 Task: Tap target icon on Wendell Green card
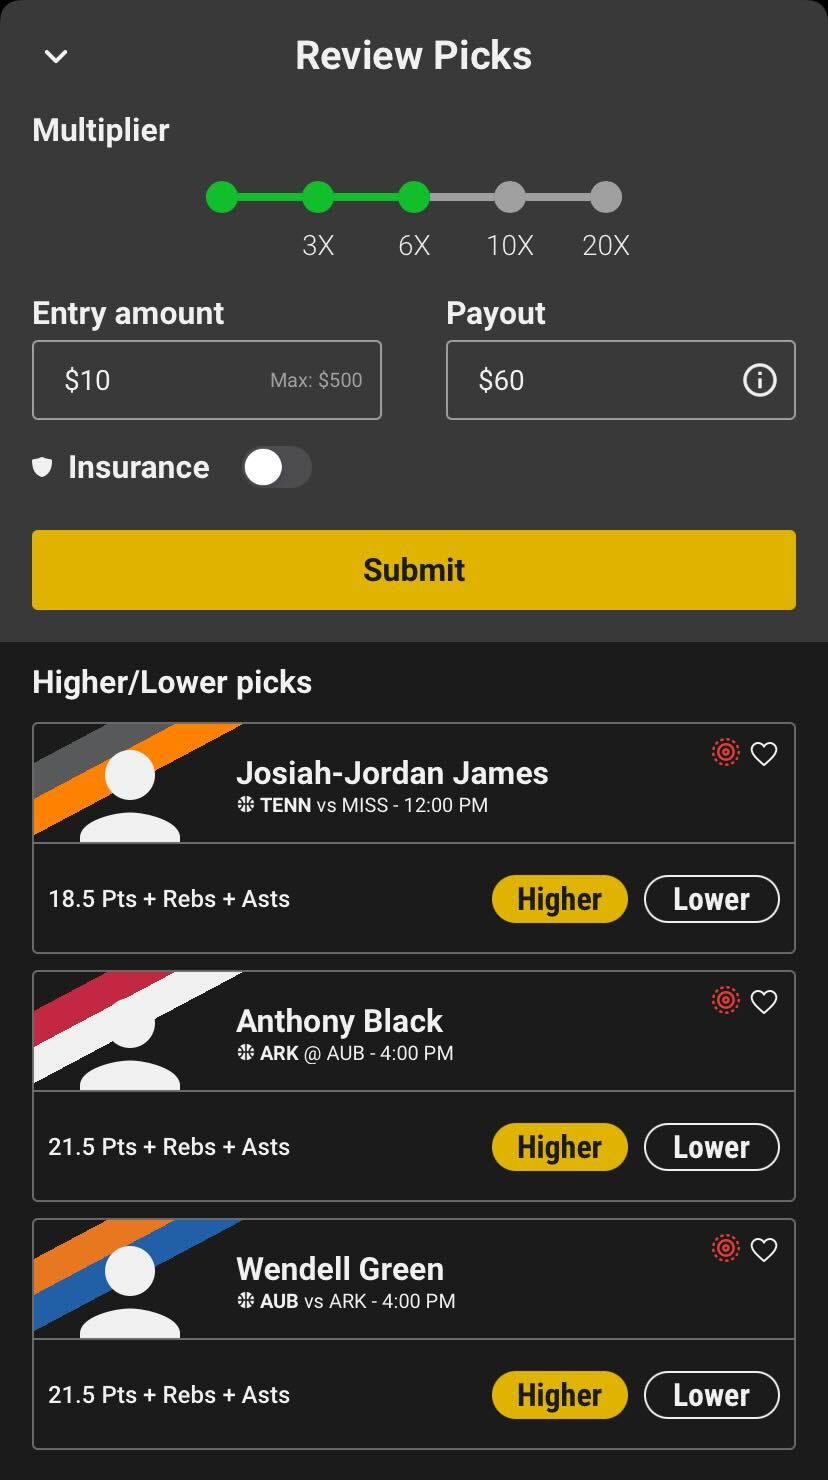(726, 1249)
